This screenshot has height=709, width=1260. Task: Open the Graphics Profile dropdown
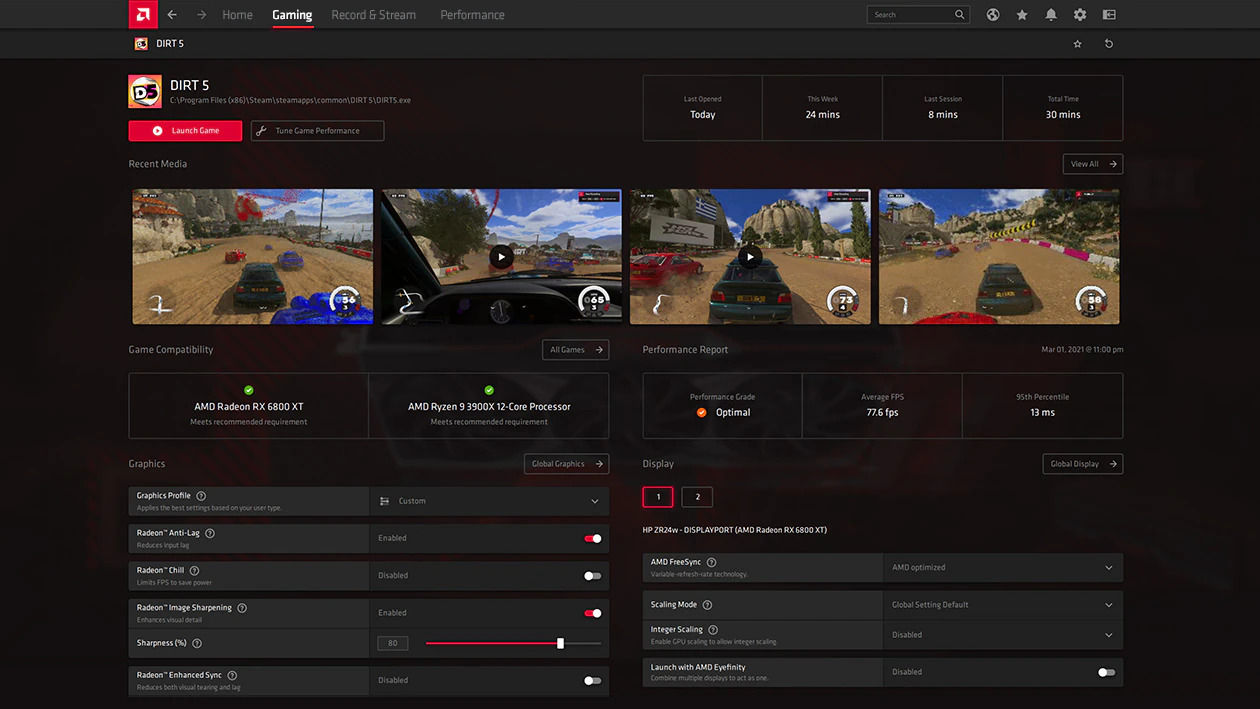pyautogui.click(x=490, y=500)
